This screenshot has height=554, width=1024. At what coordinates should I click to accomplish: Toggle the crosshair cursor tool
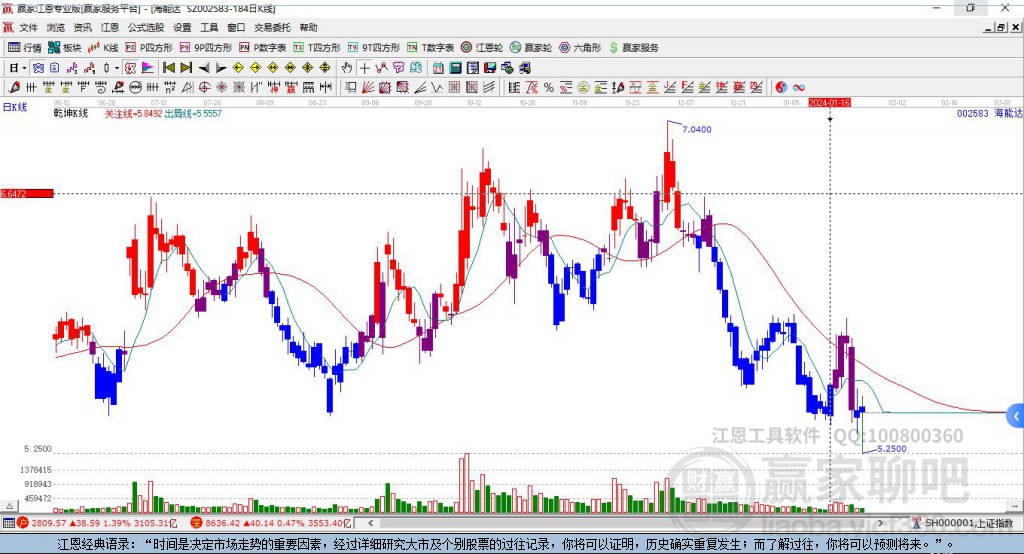click(x=364, y=68)
